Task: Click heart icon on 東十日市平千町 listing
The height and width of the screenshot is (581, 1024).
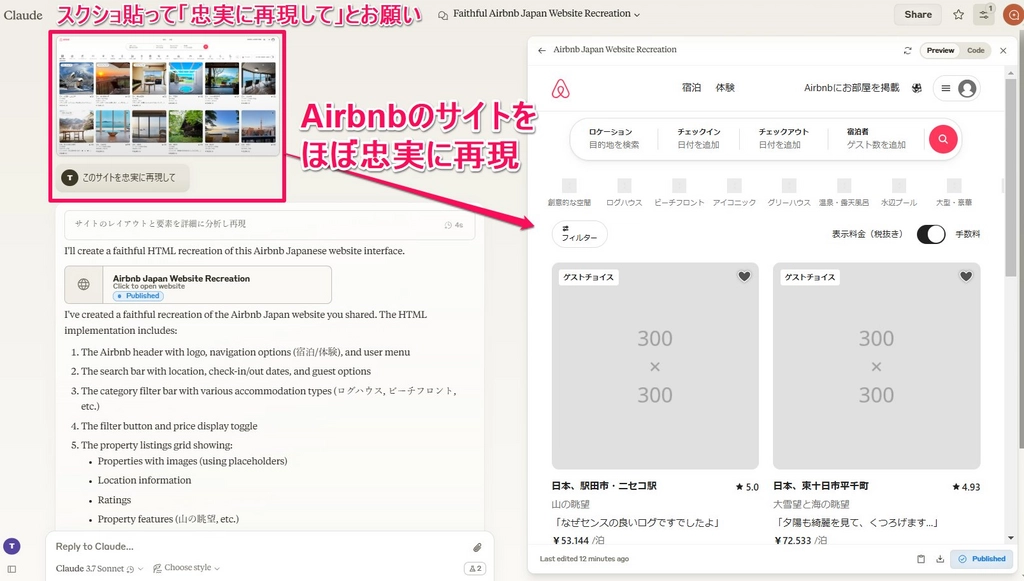Action: click(x=966, y=276)
